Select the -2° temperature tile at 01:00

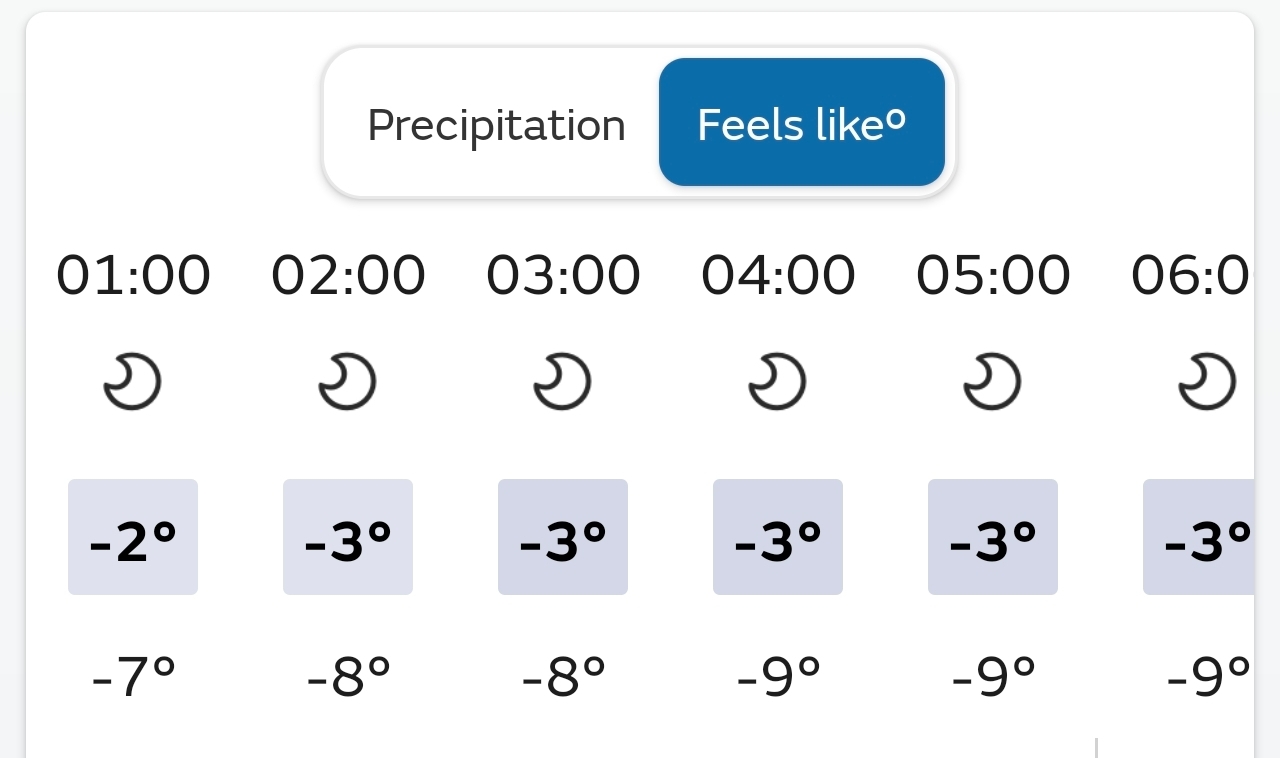133,537
